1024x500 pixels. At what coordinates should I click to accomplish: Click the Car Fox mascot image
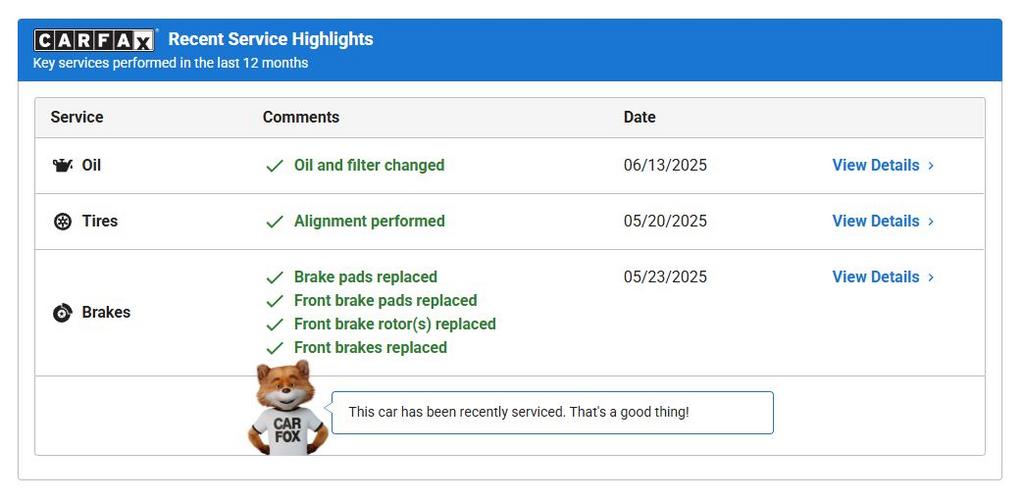click(x=287, y=410)
